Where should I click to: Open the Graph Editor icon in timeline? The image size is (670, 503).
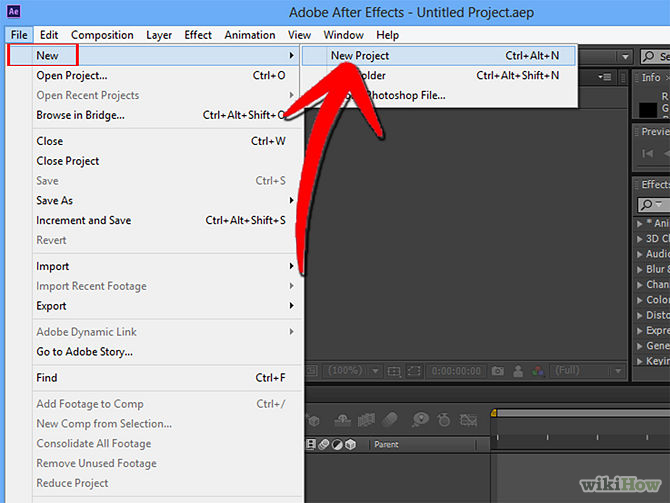click(468, 421)
